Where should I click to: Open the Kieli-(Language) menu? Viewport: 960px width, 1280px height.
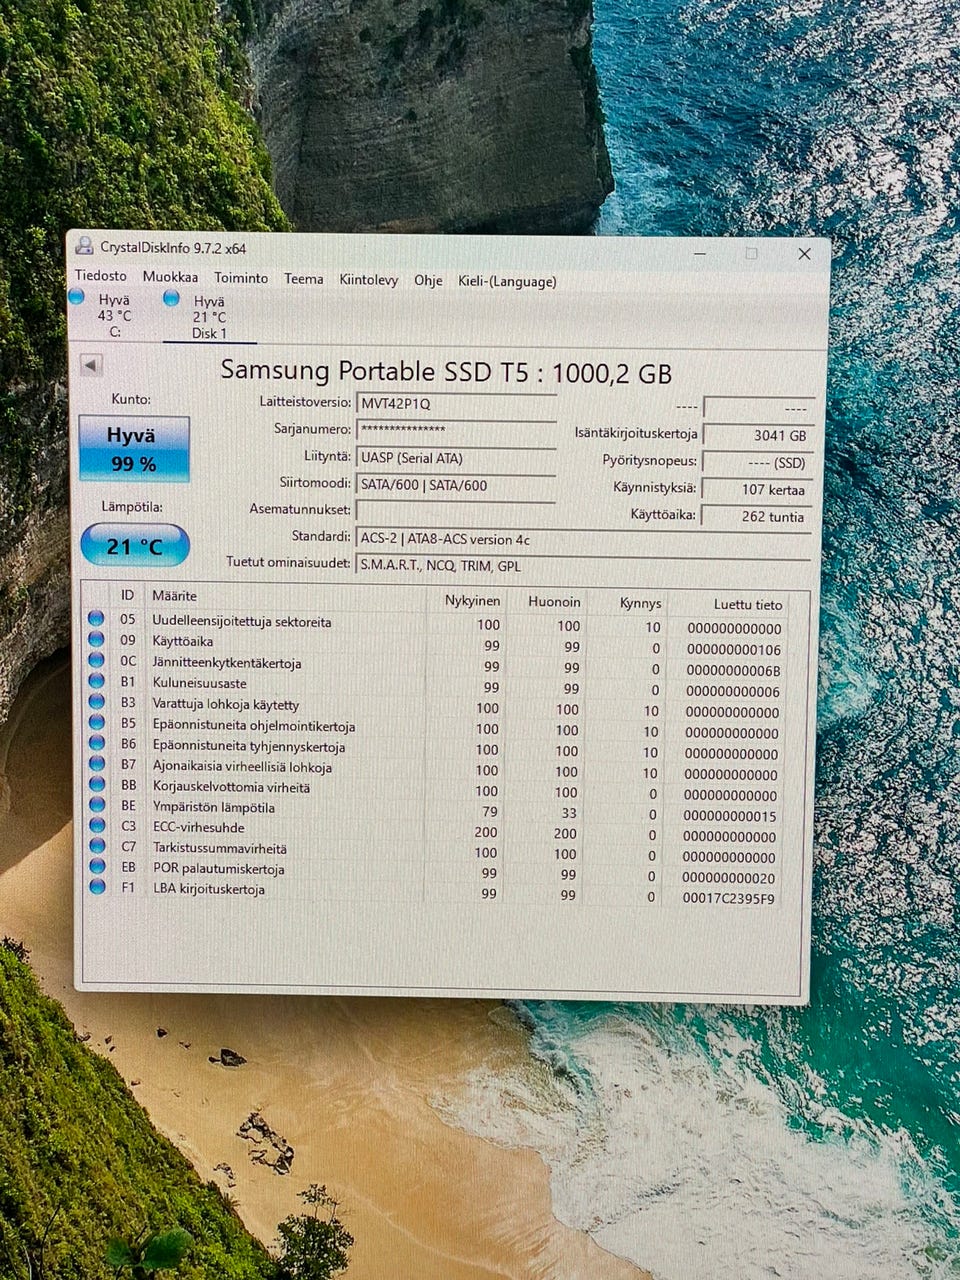(x=507, y=281)
